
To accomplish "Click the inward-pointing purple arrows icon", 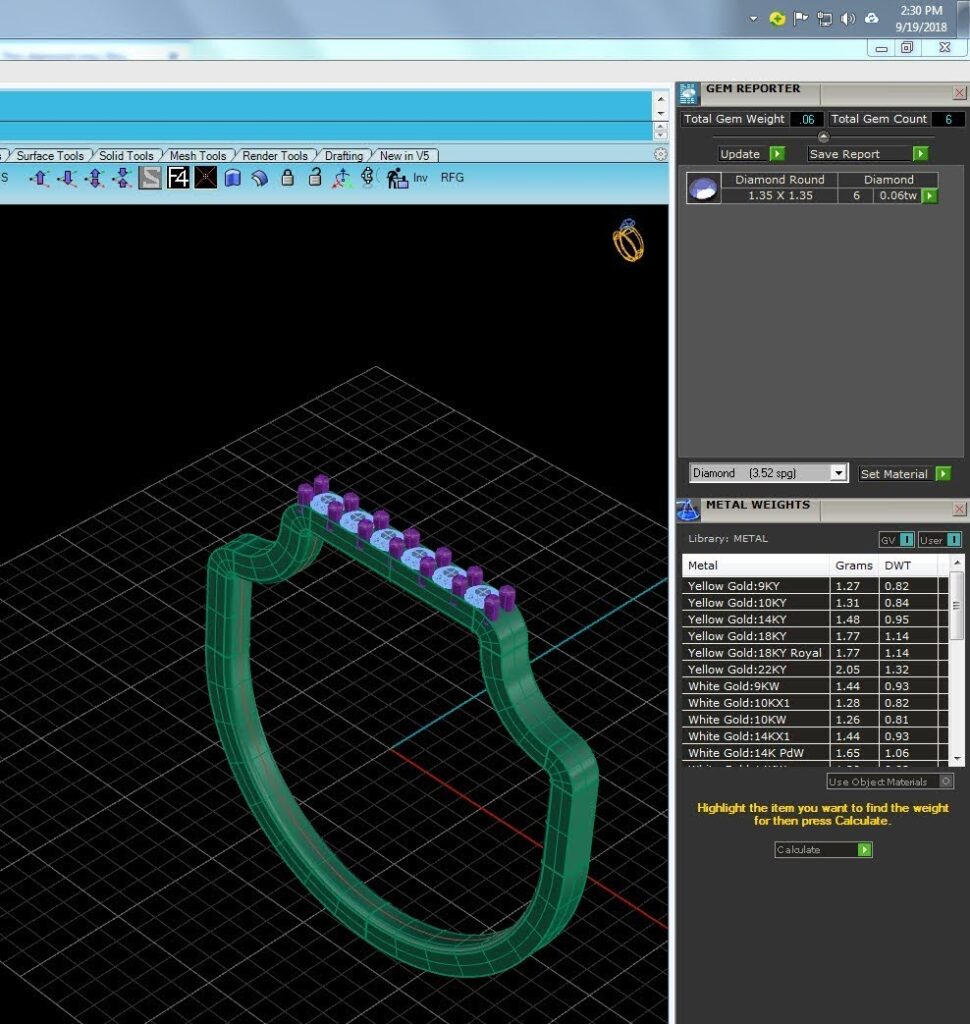I will click(122, 178).
